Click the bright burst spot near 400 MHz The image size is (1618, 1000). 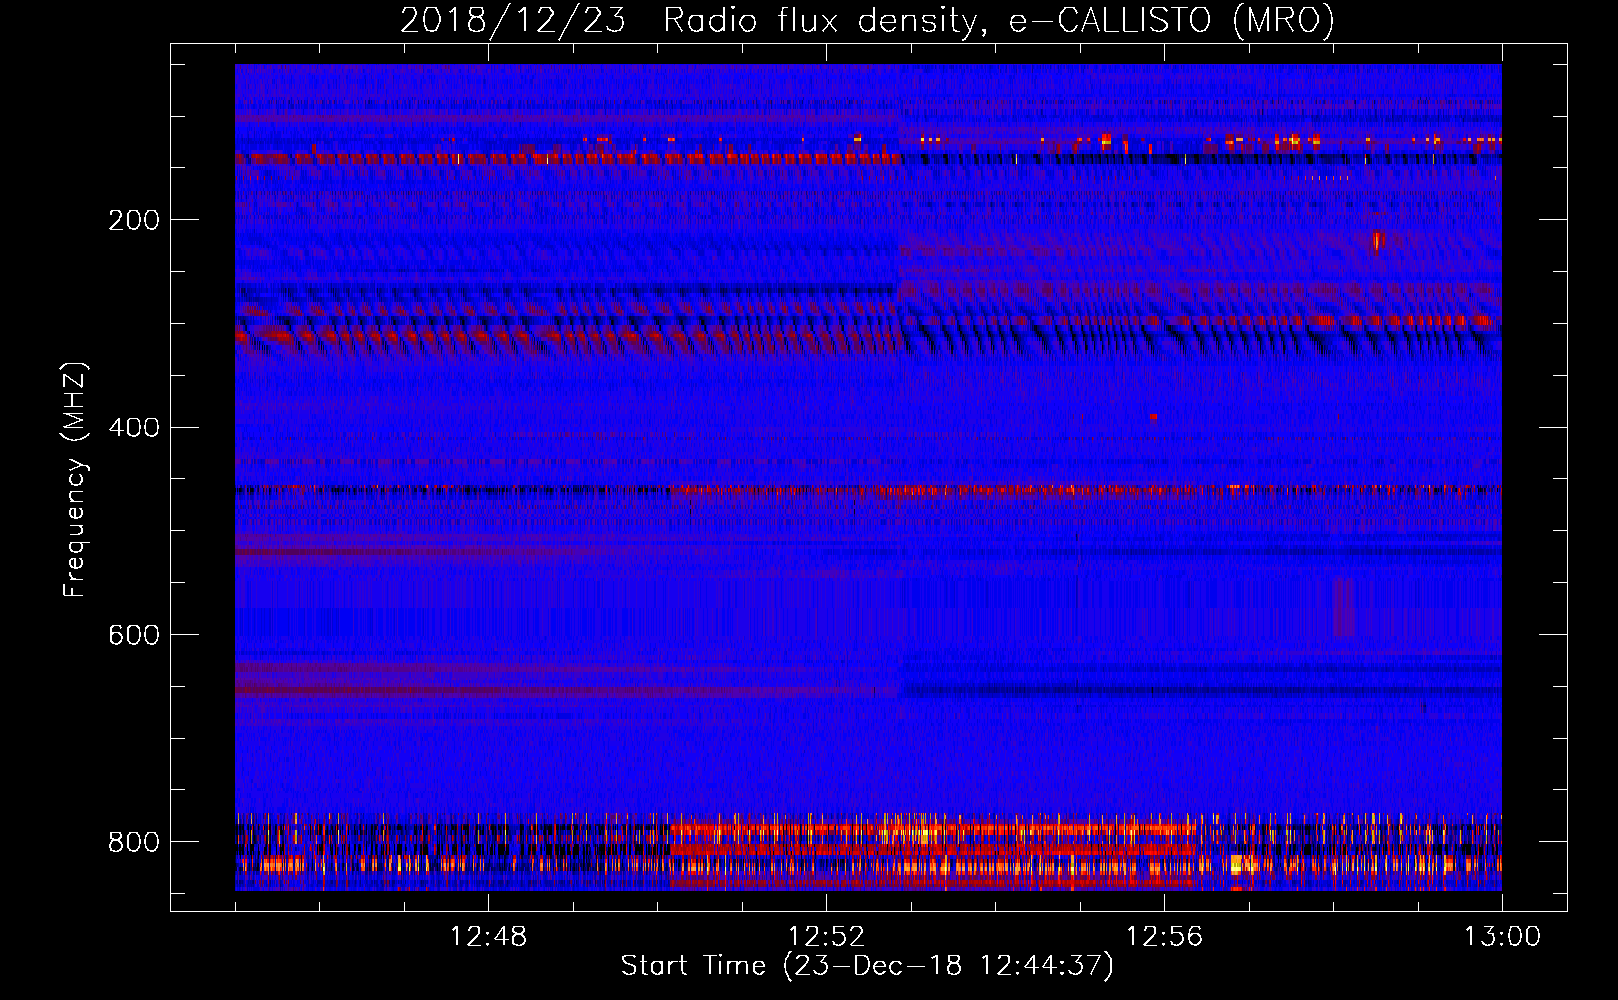1153,416
